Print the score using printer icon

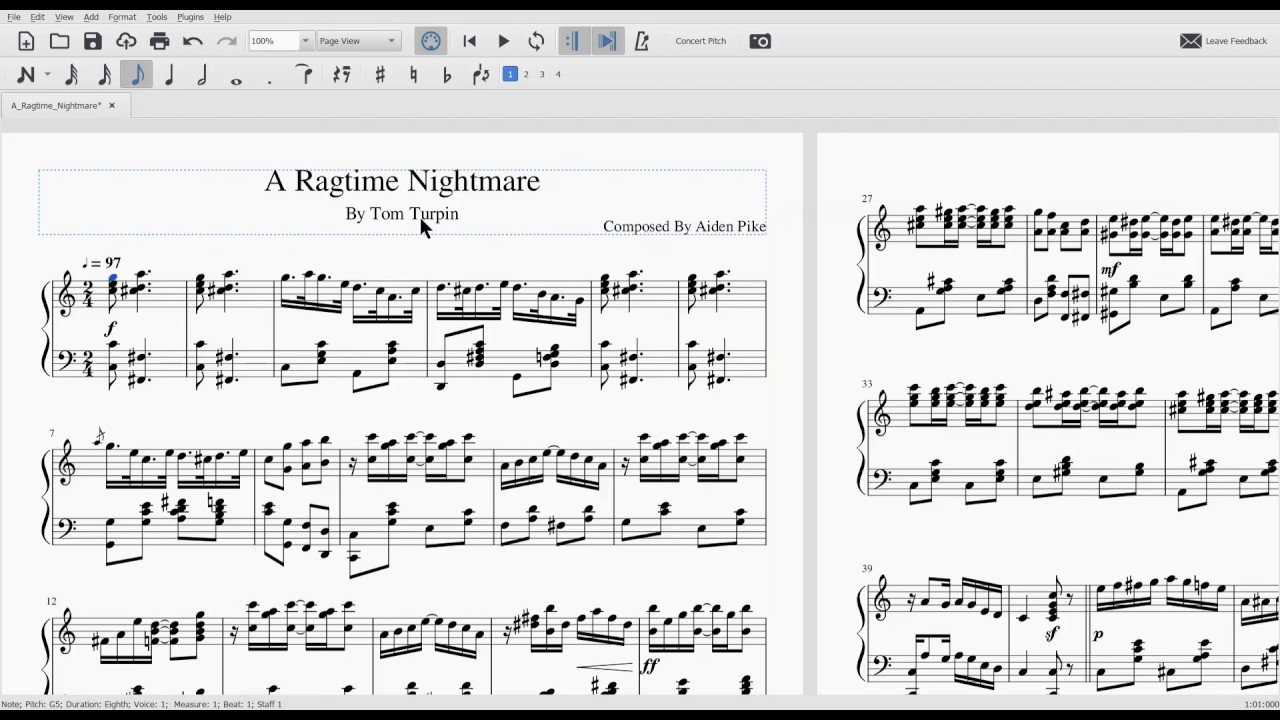160,41
